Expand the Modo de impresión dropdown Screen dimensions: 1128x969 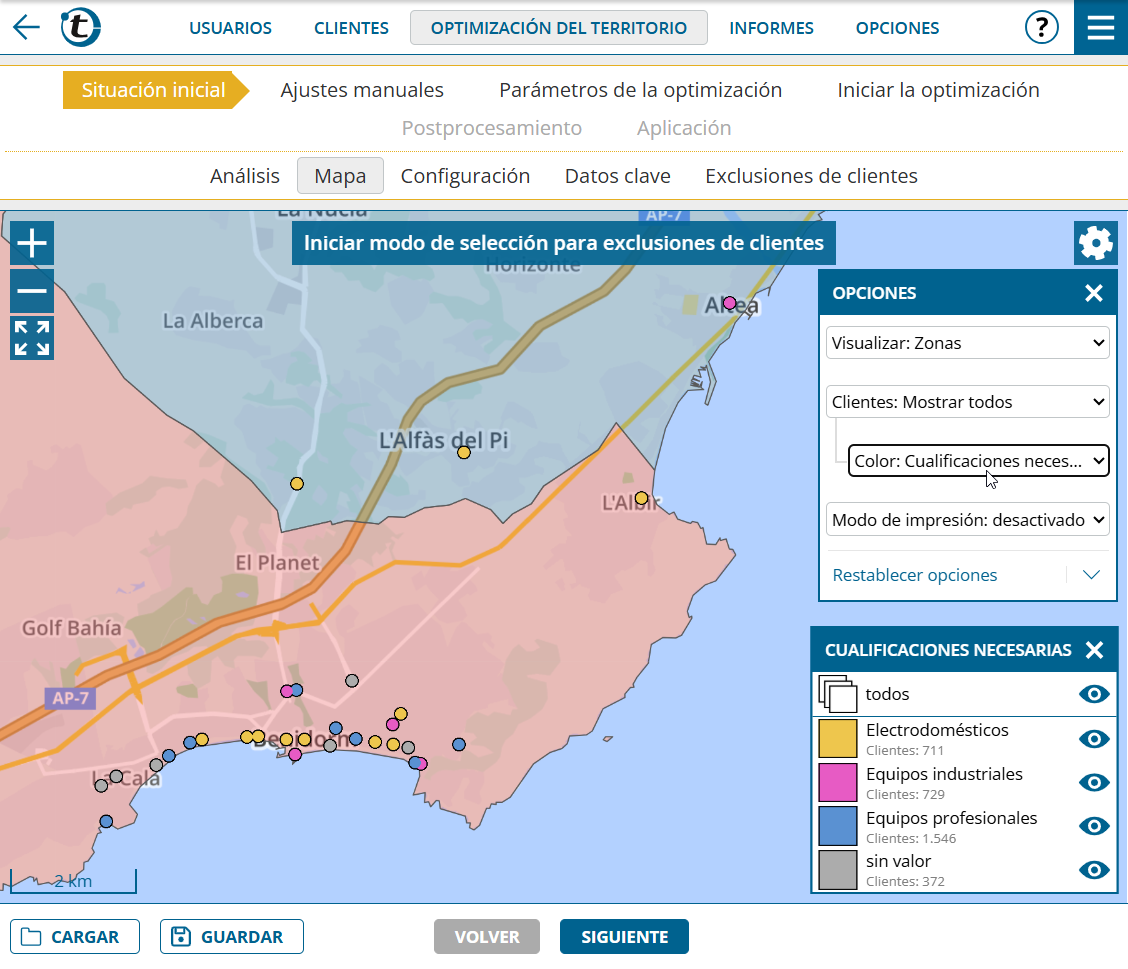968,520
